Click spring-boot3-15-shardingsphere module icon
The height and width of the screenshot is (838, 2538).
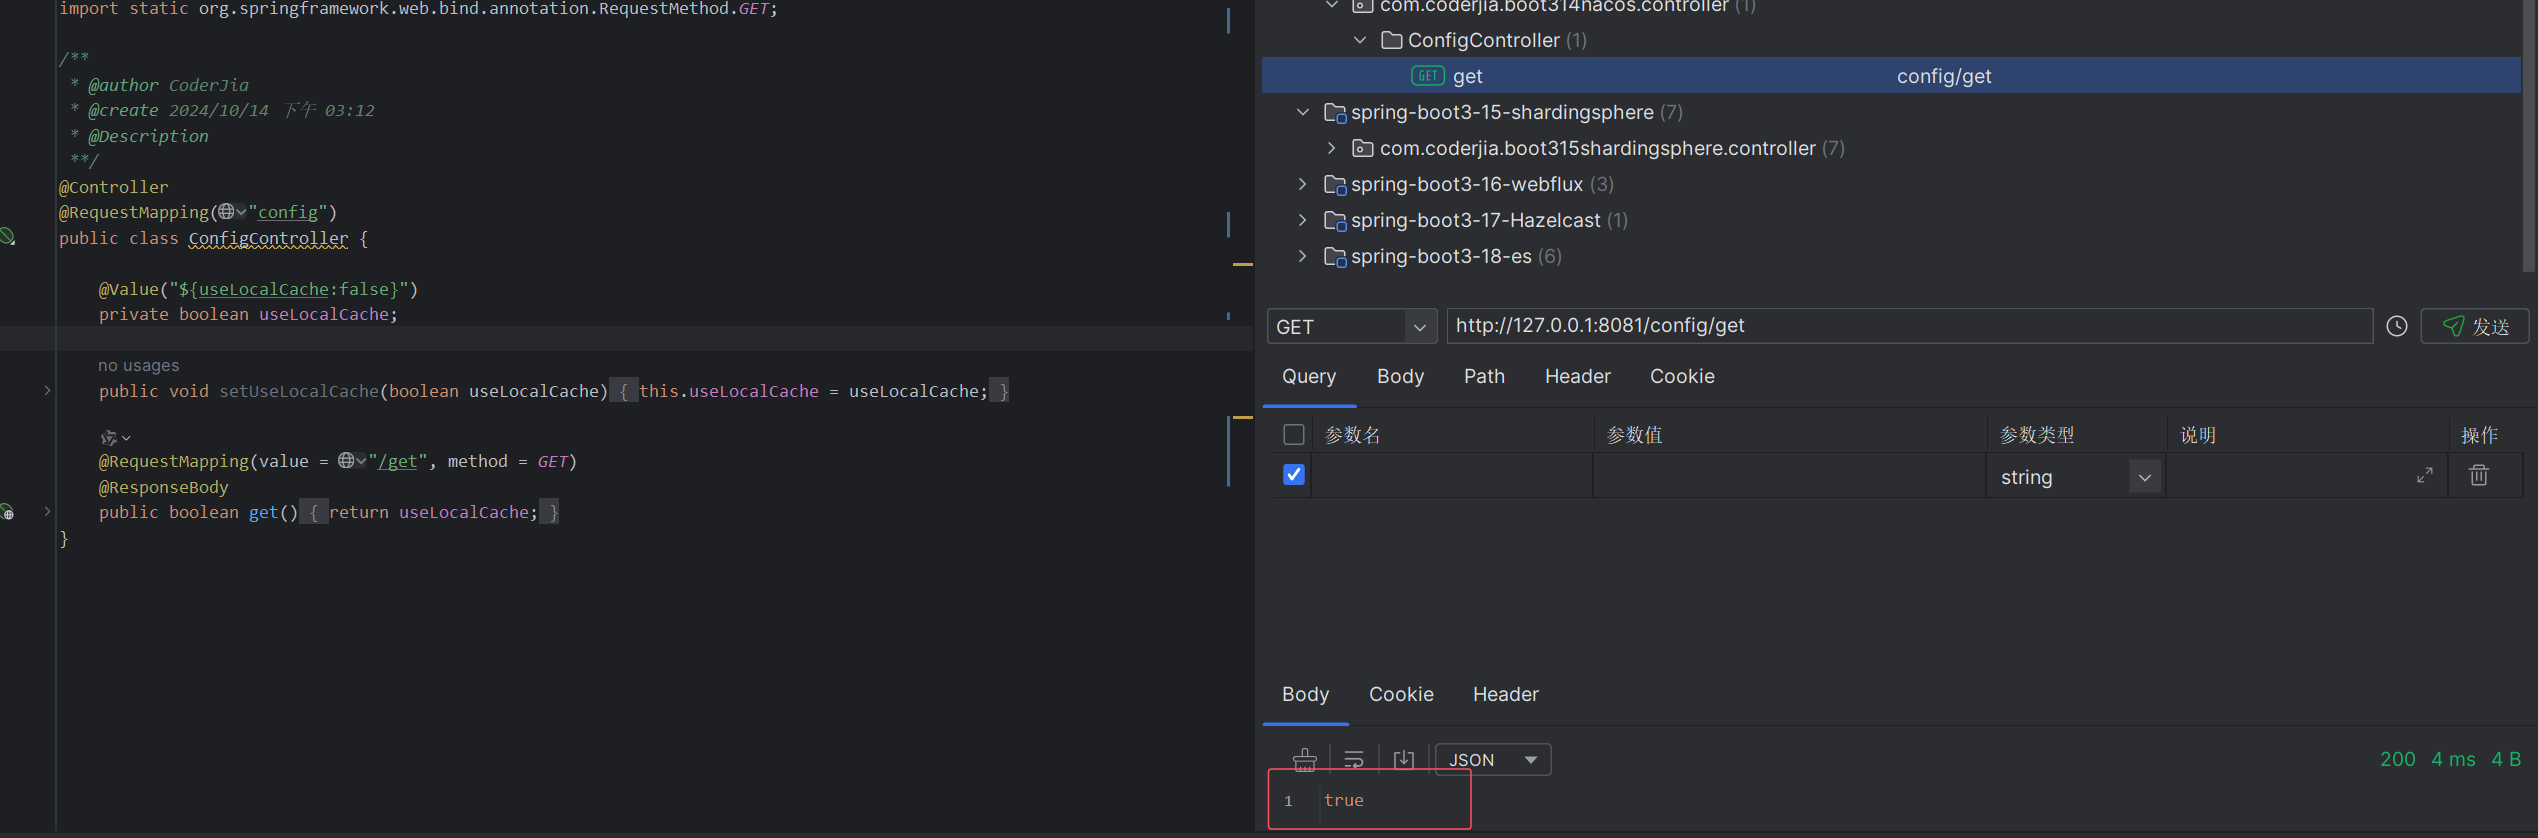pos(1335,113)
